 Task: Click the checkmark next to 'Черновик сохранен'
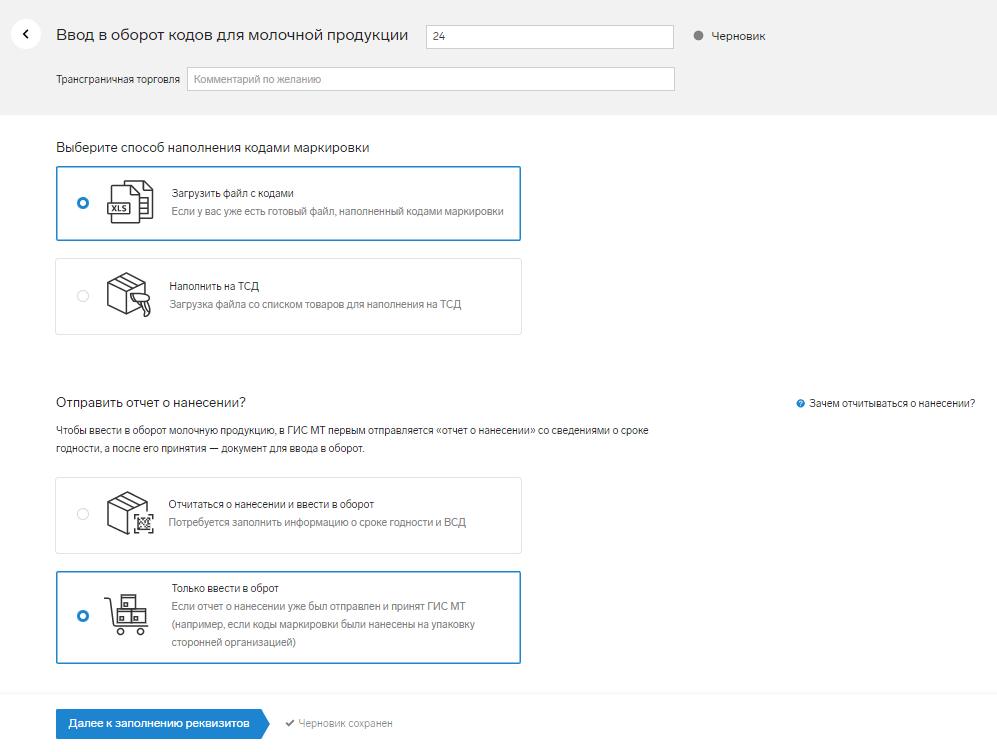290,723
